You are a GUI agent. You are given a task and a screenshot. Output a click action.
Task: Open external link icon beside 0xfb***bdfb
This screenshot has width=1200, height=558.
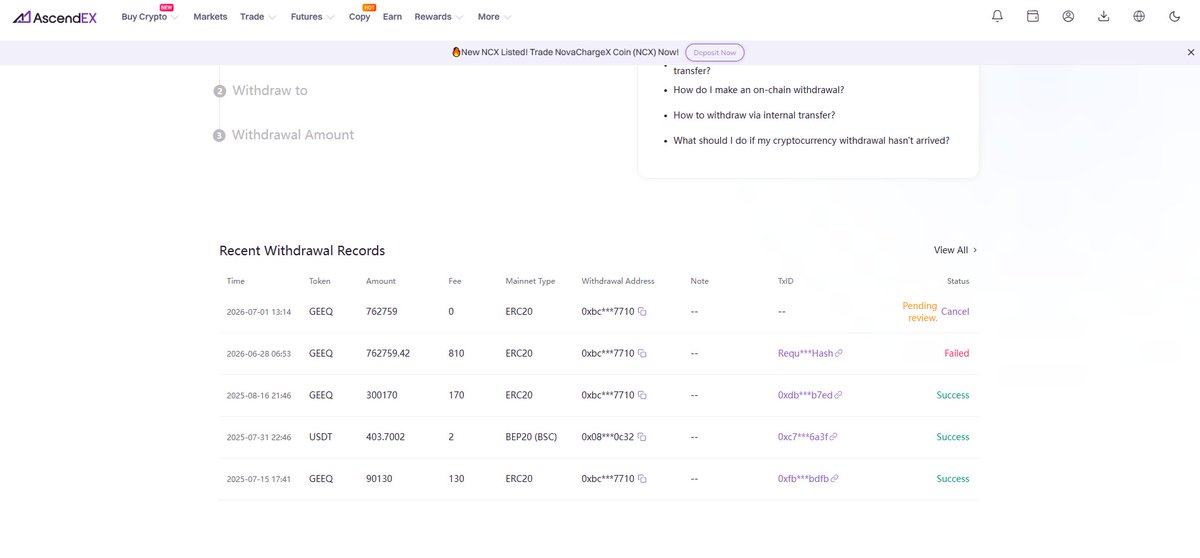tap(835, 480)
